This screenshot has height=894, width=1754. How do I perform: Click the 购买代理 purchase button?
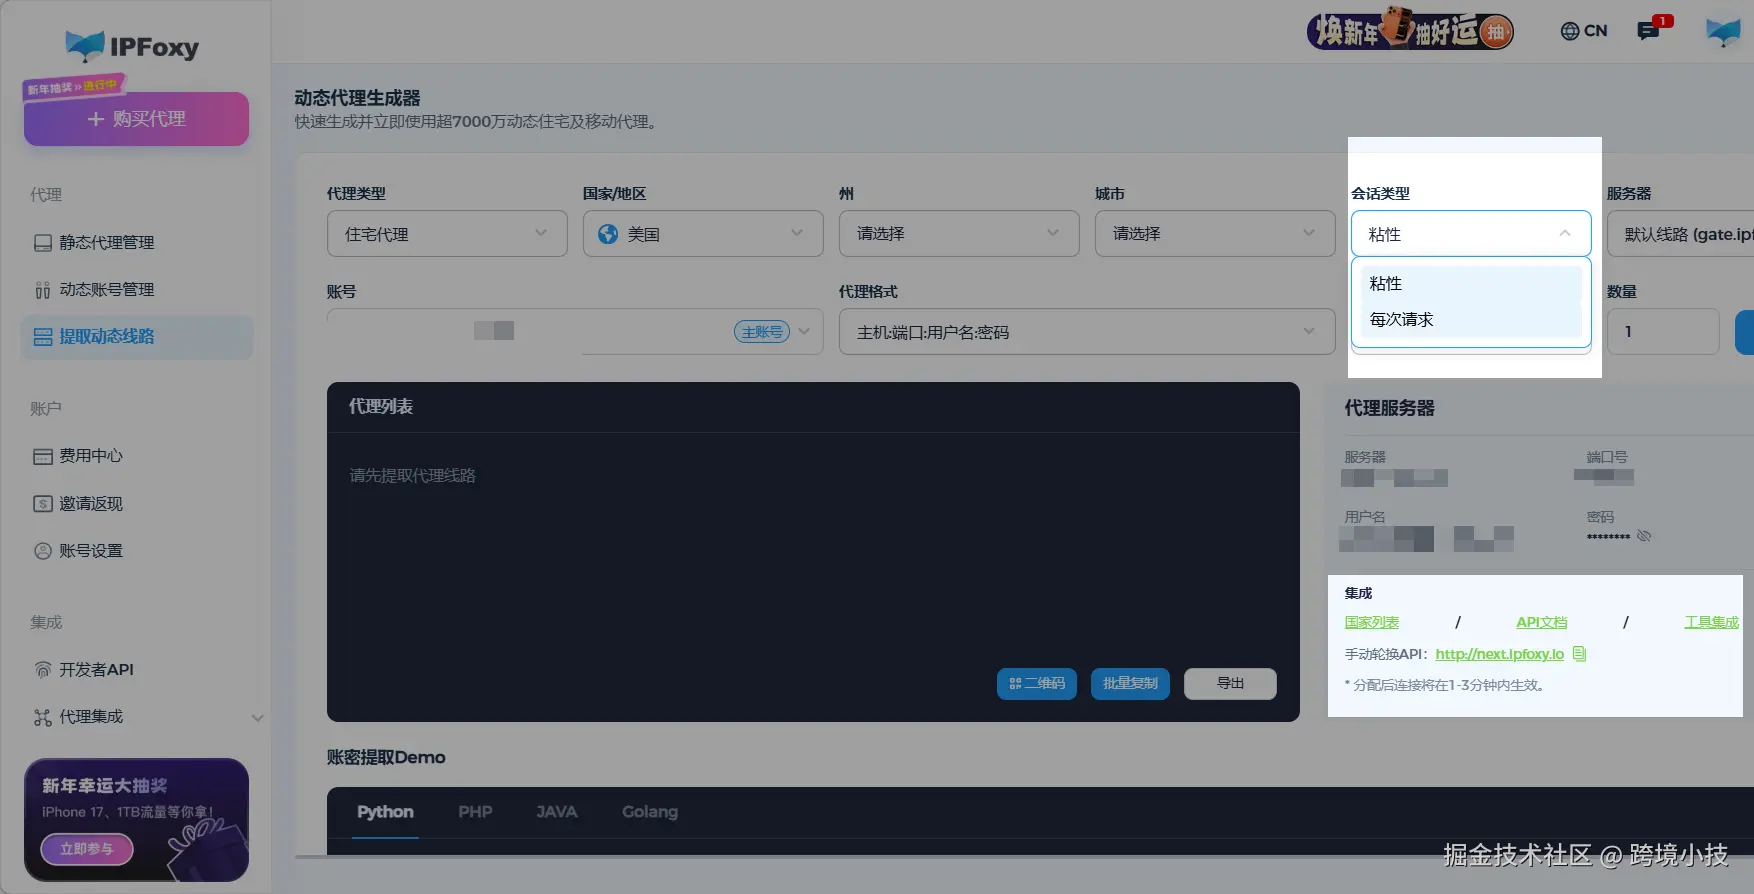(136, 119)
